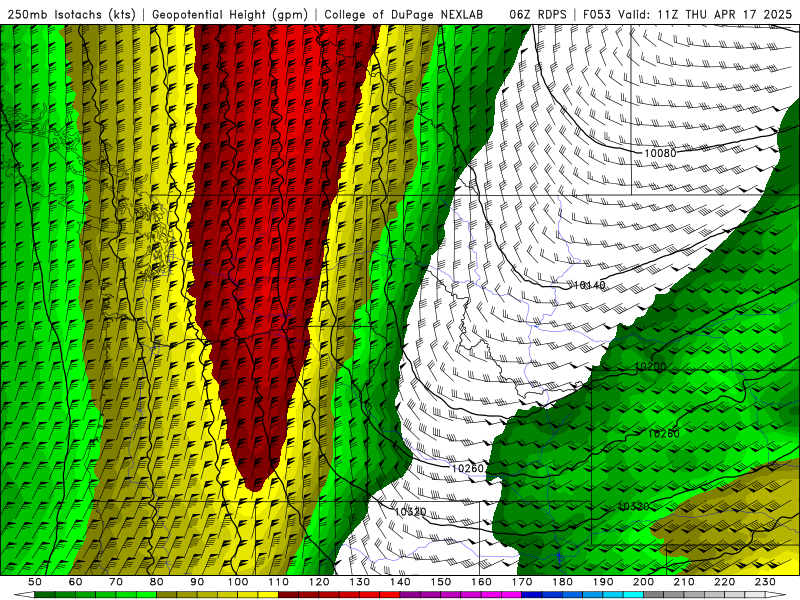Click the 110 value on the color scale
The height and width of the screenshot is (600, 800).
[x=278, y=582]
